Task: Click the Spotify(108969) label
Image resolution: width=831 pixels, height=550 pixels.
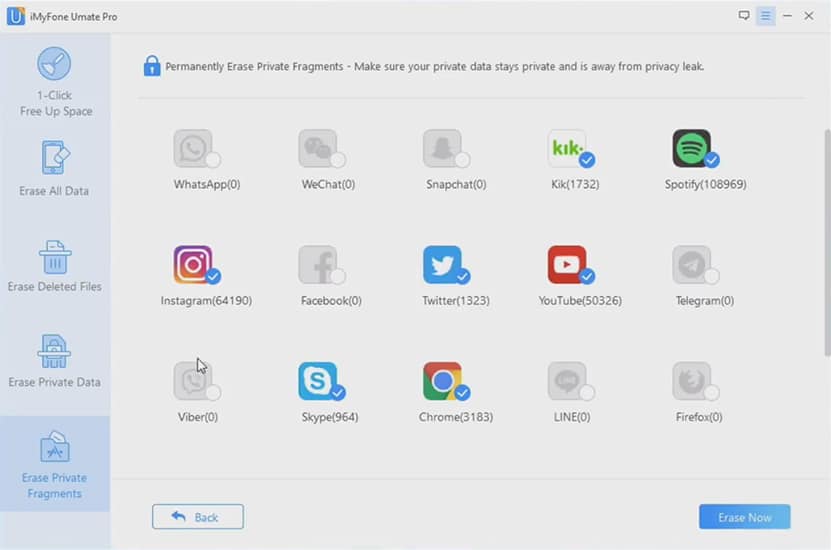Action: 705,184
